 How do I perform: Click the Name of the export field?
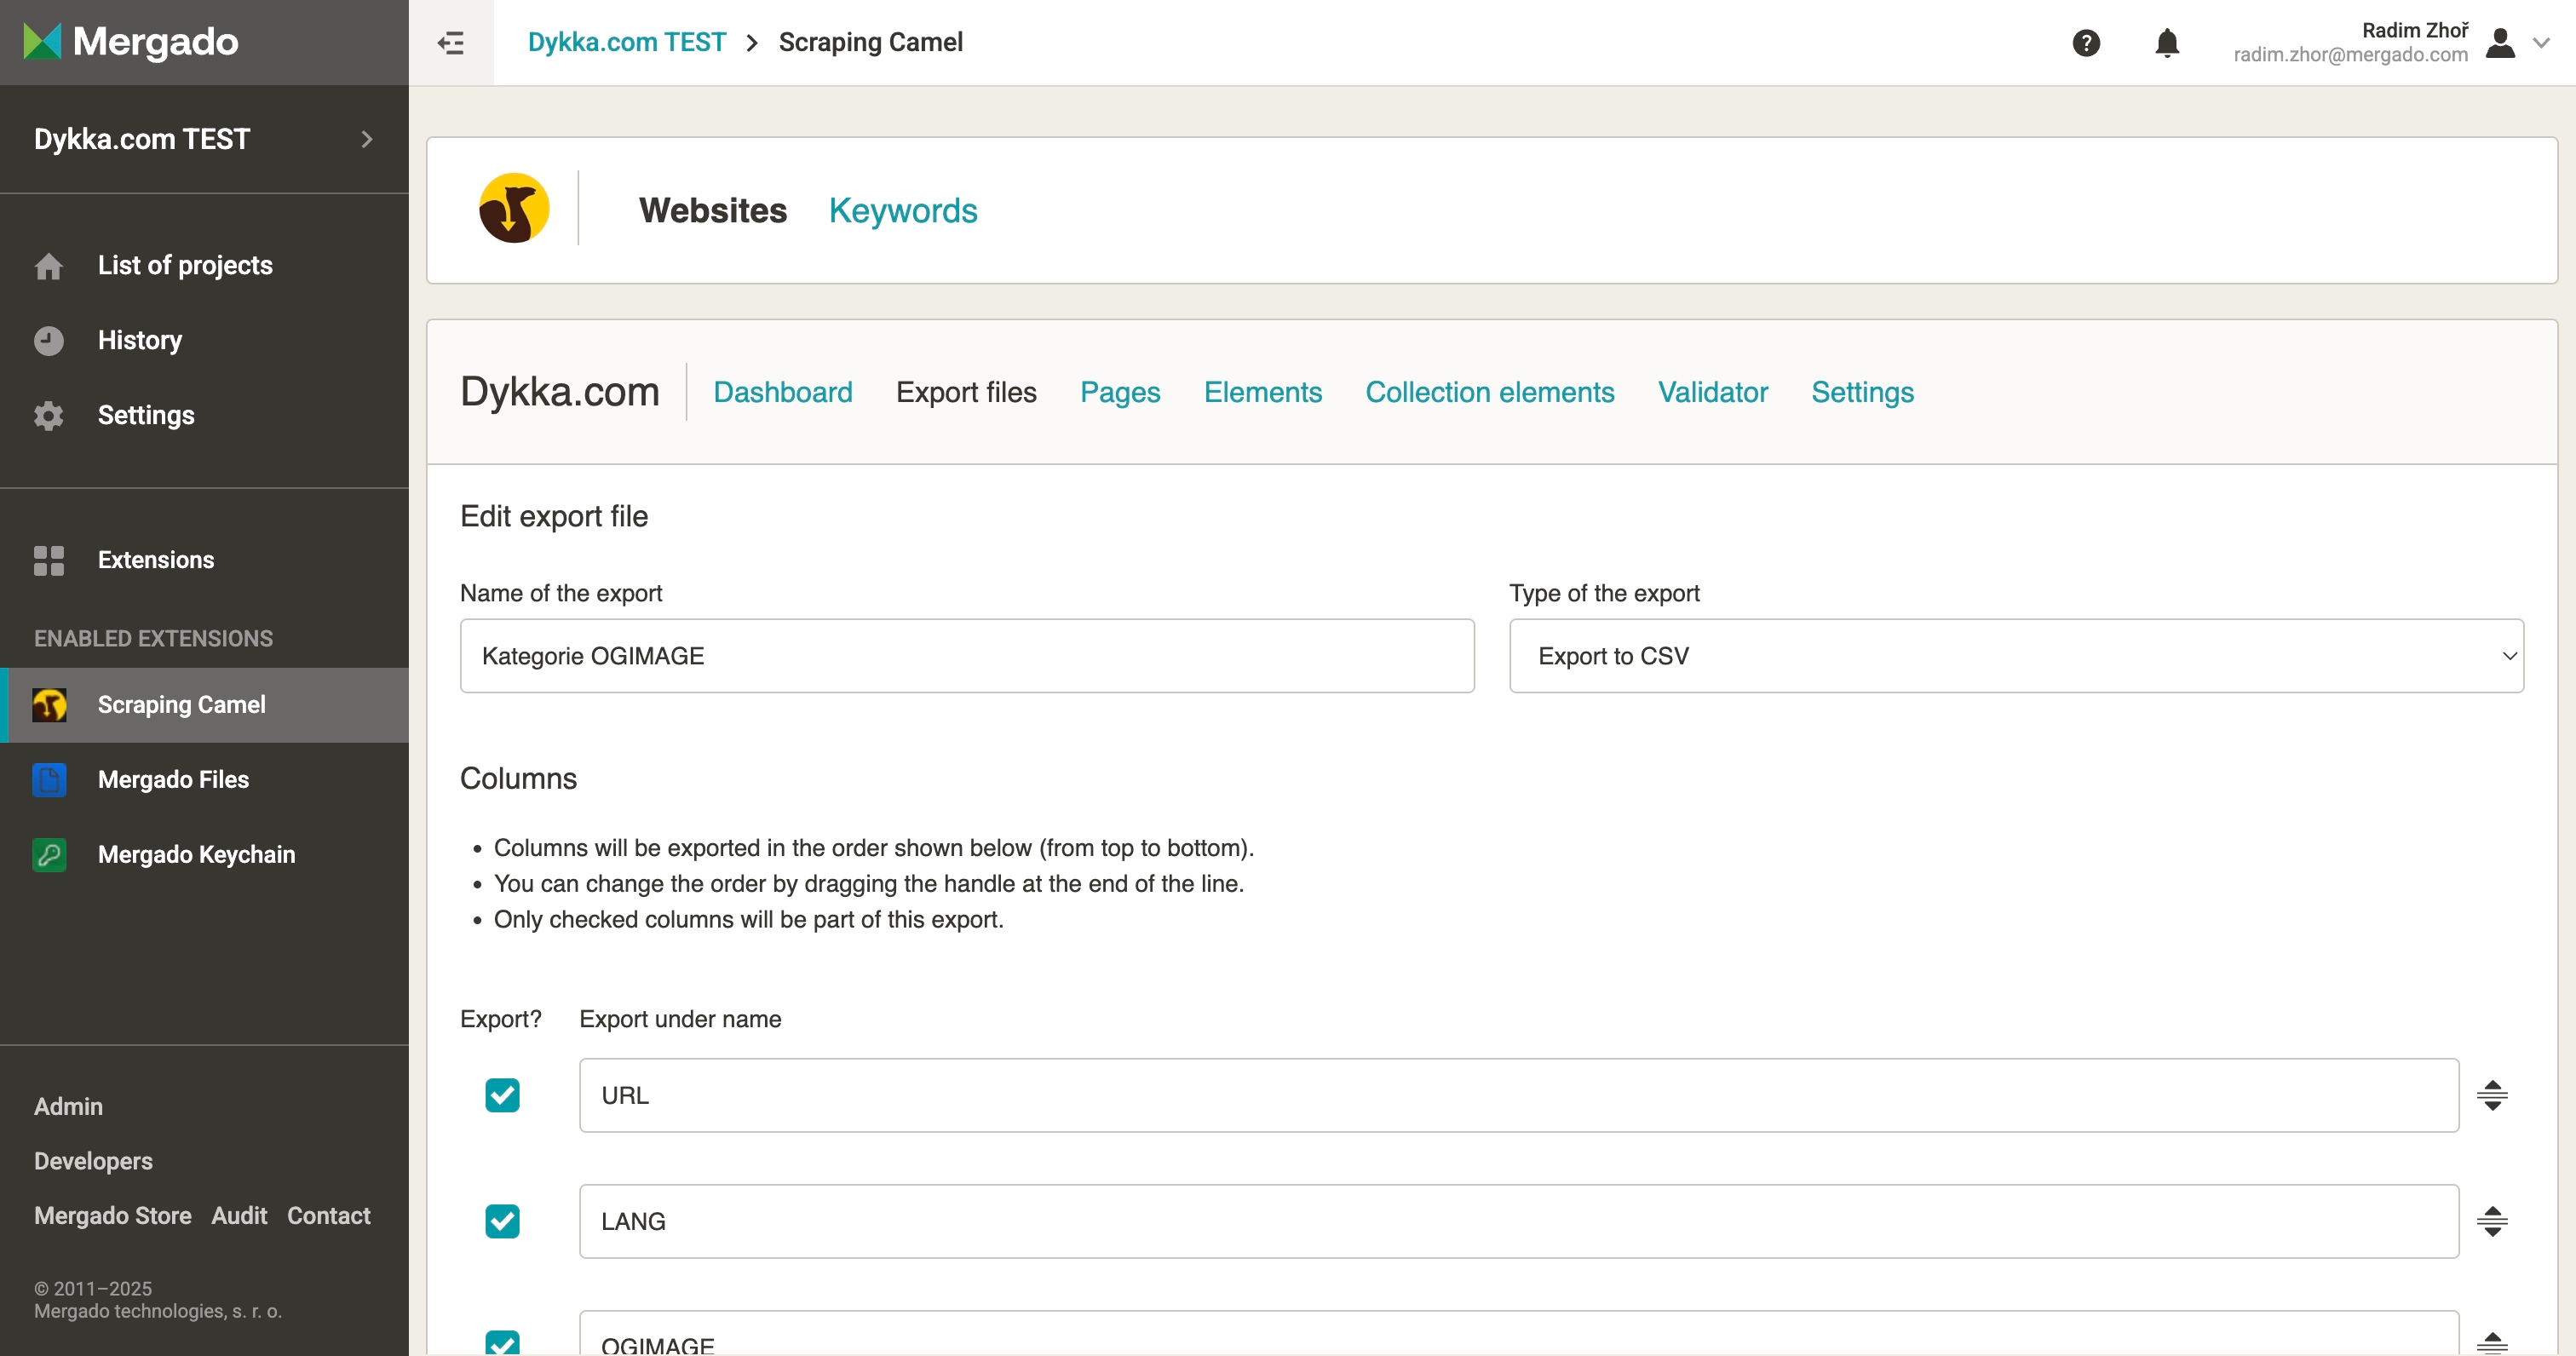(x=966, y=656)
